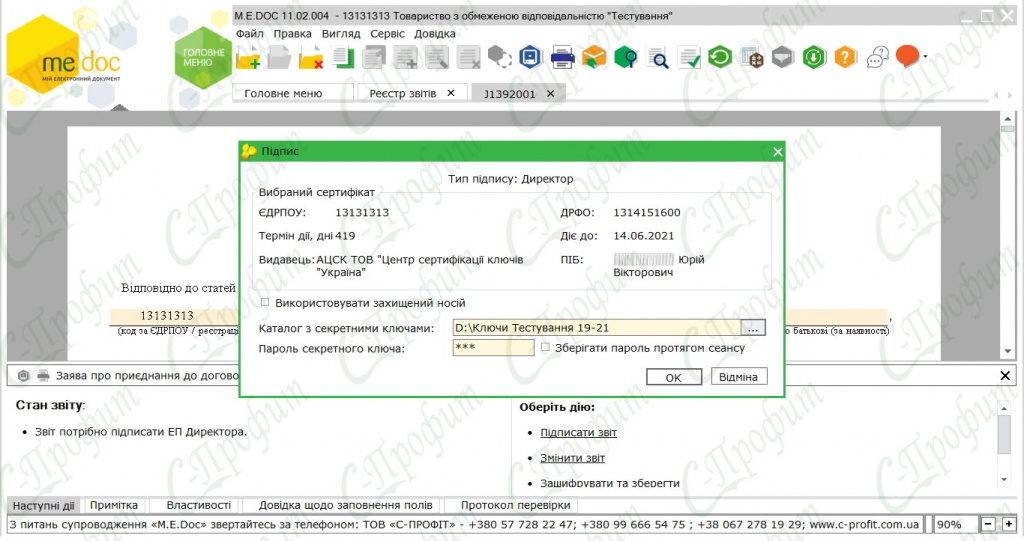Click document scrollbar up arrow

tap(1008, 119)
